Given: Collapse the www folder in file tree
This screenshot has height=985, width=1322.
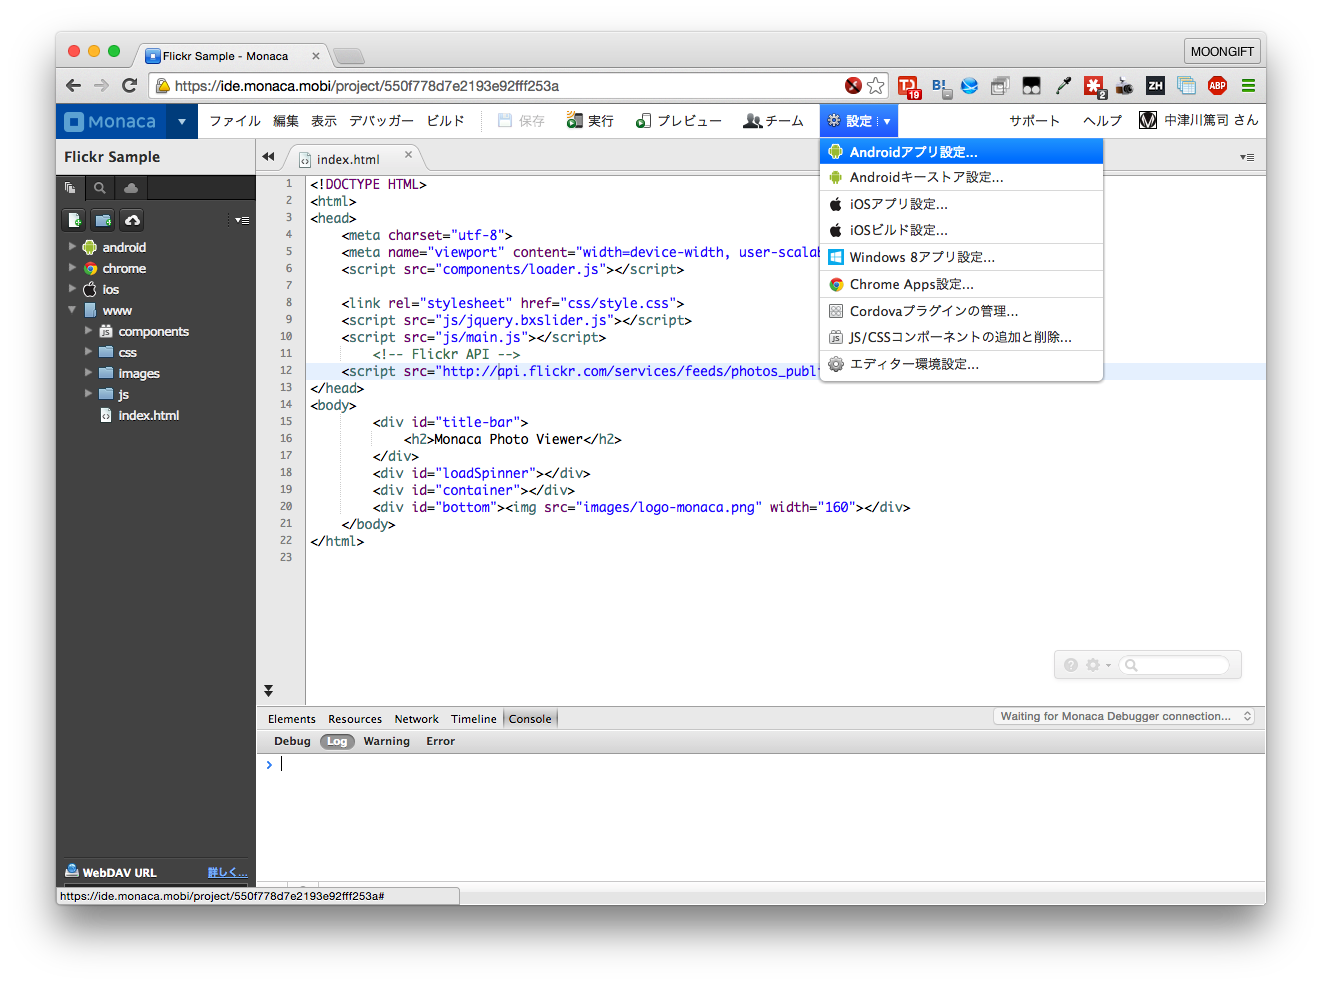Looking at the screenshot, I should (x=72, y=310).
